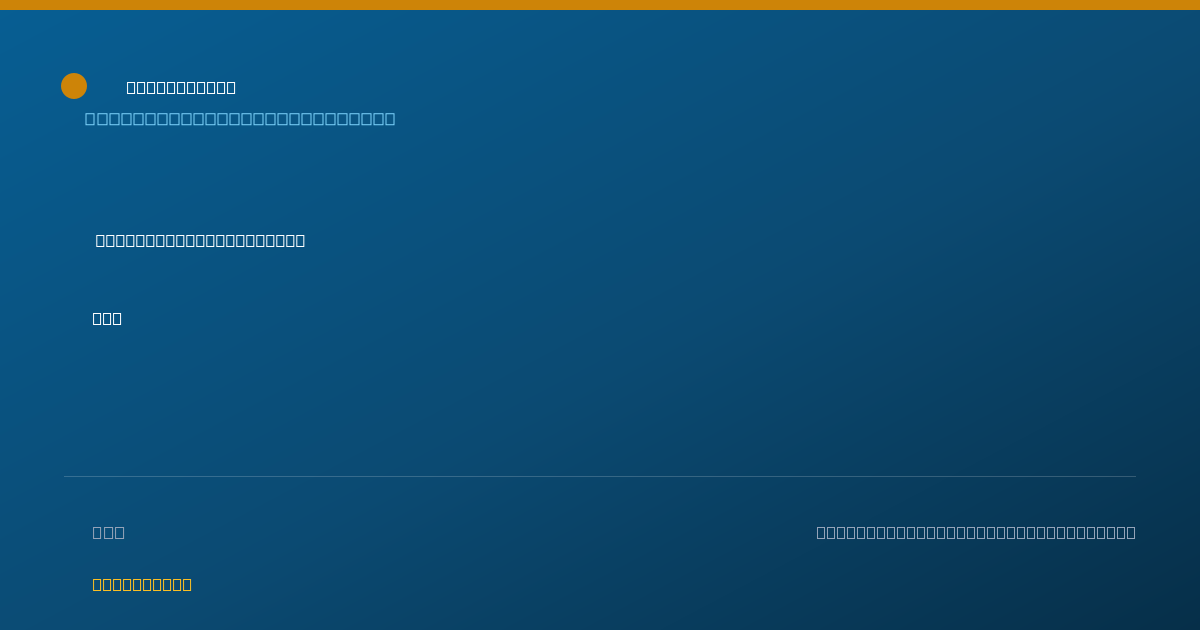Click empty blue area between white label and divider
The image size is (1200, 630).
coord(600,400)
